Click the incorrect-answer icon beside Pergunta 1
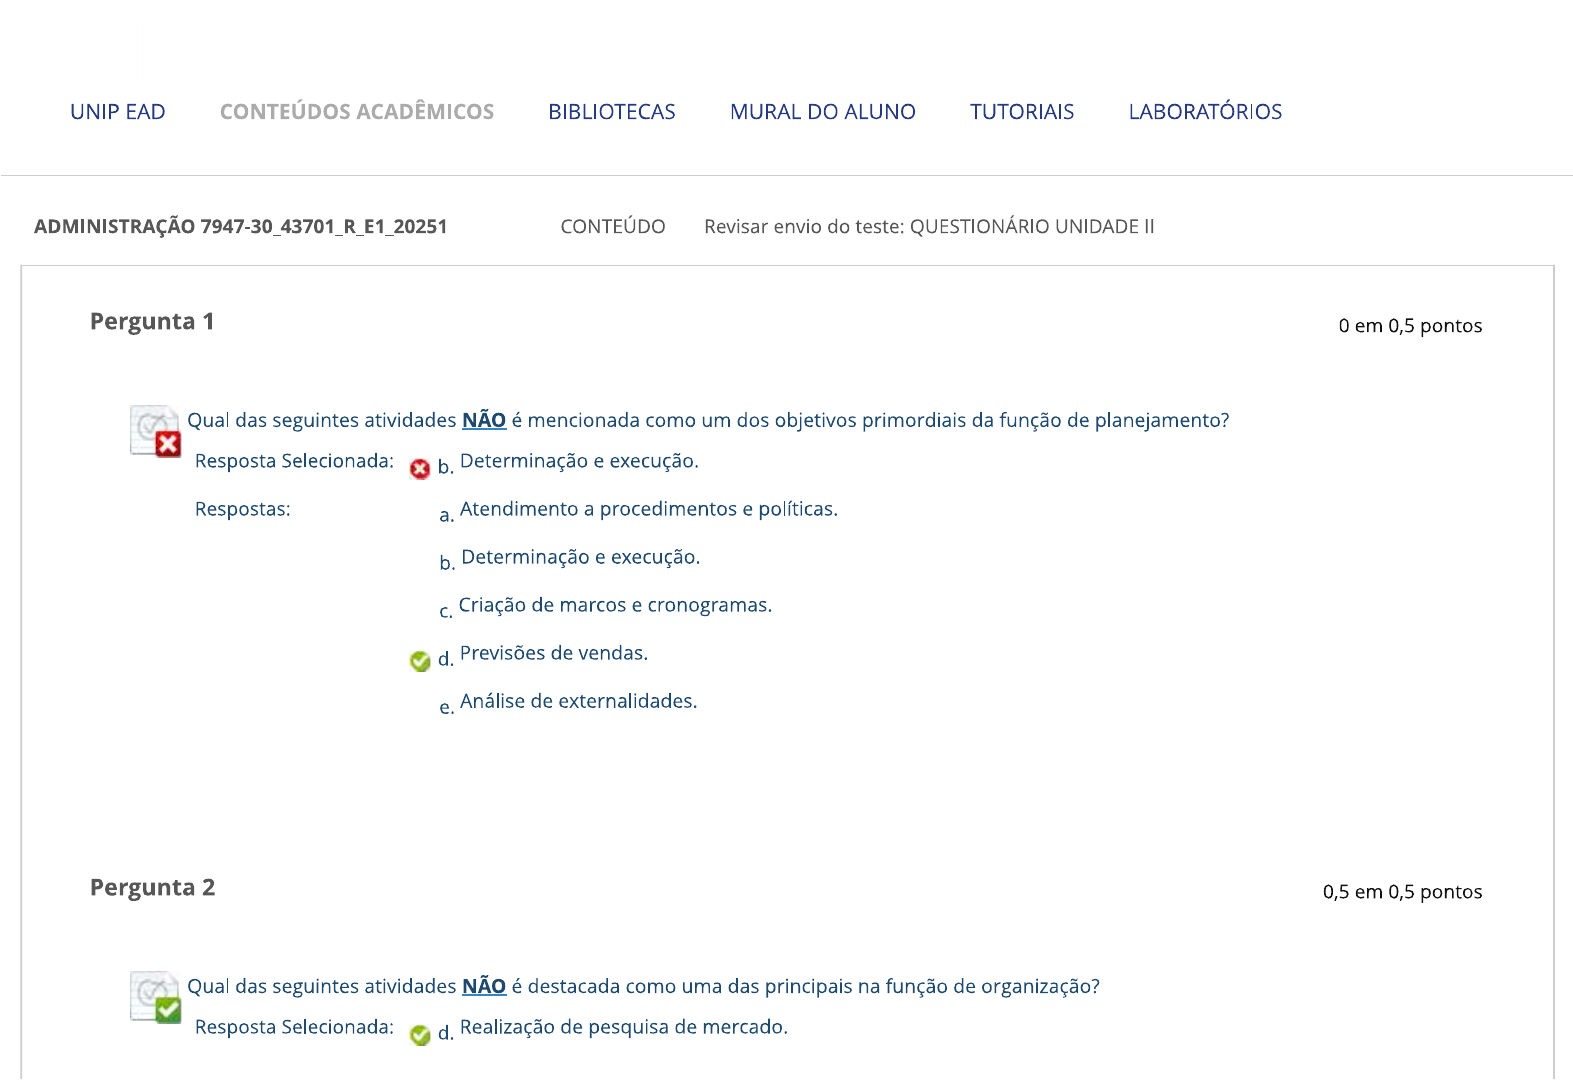The height and width of the screenshot is (1080, 1573). [156, 431]
